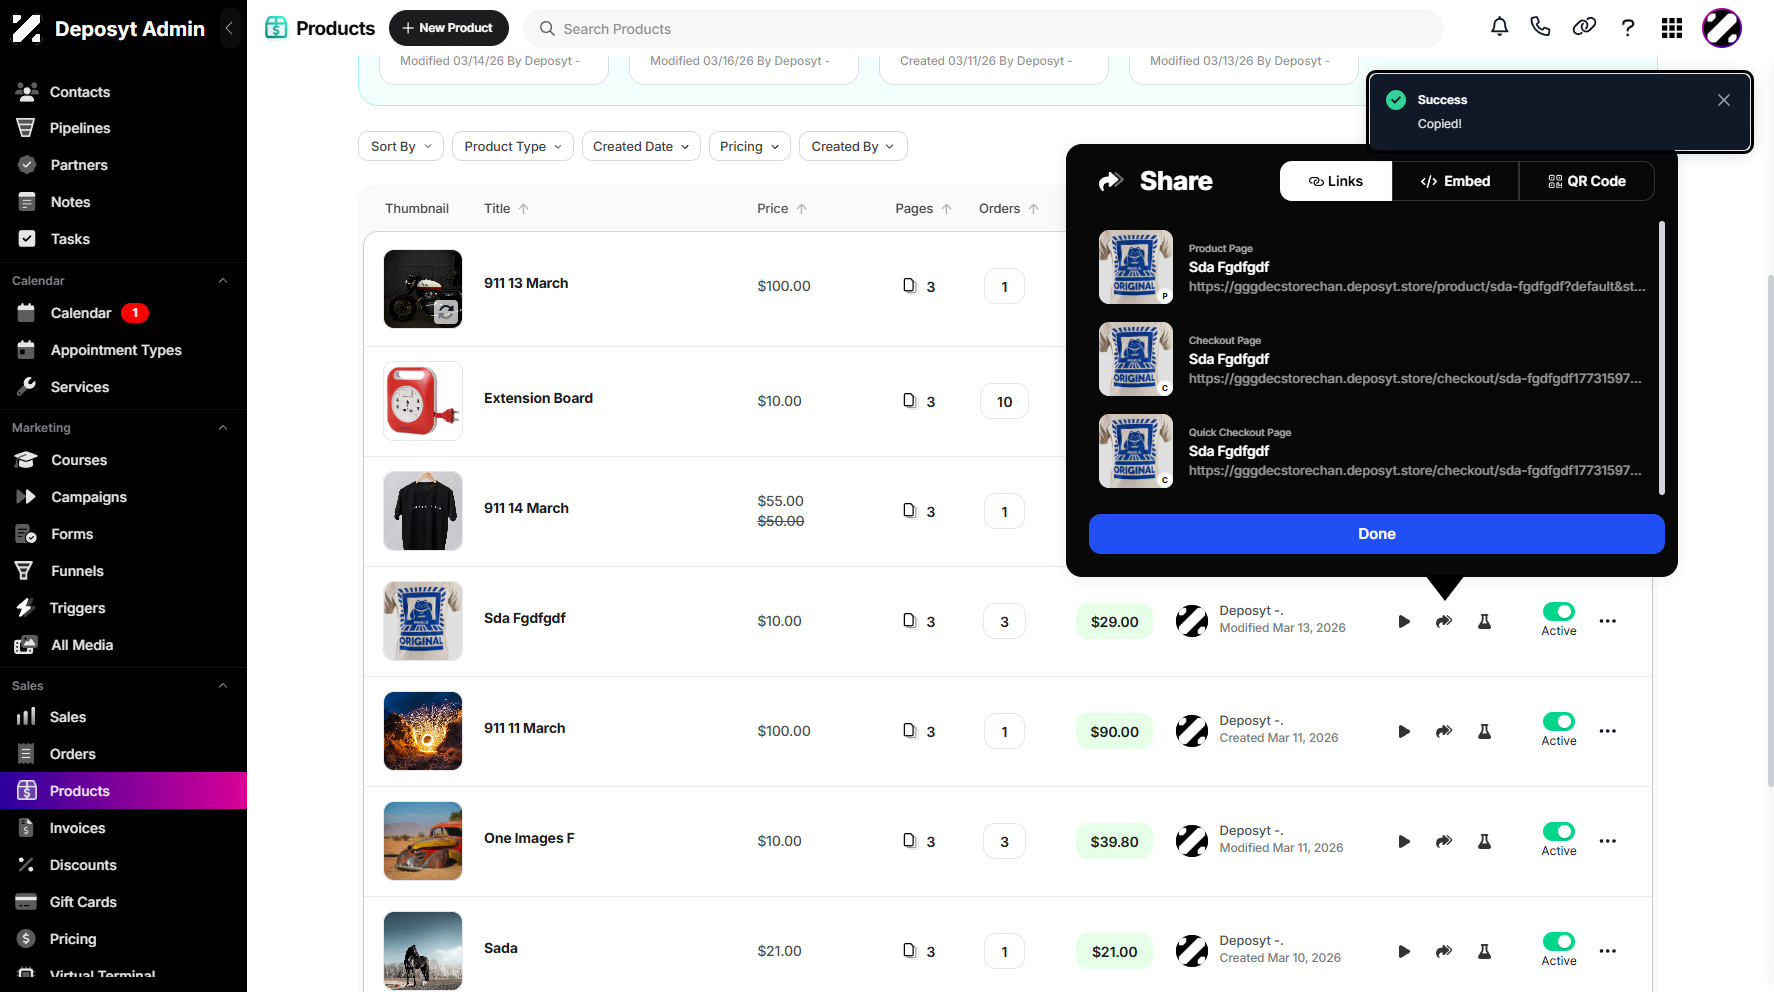Open the user profile avatar

pos(1722,28)
